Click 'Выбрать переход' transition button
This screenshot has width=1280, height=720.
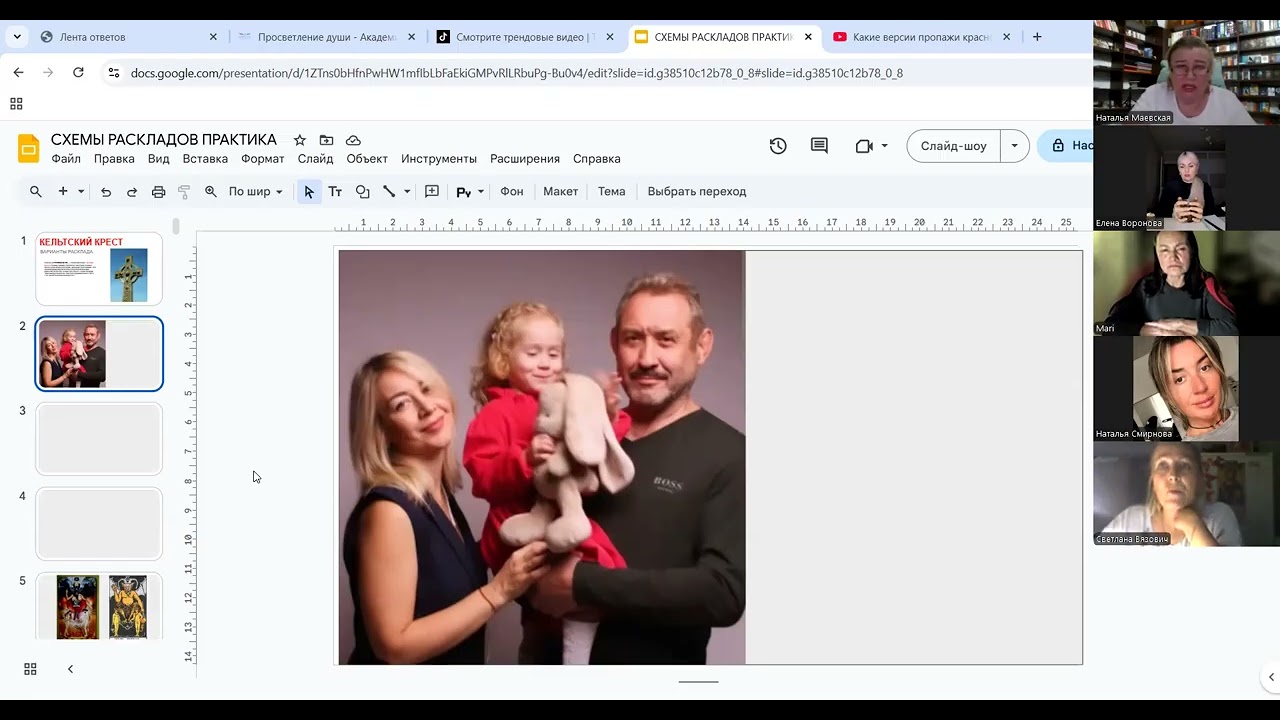[697, 192]
